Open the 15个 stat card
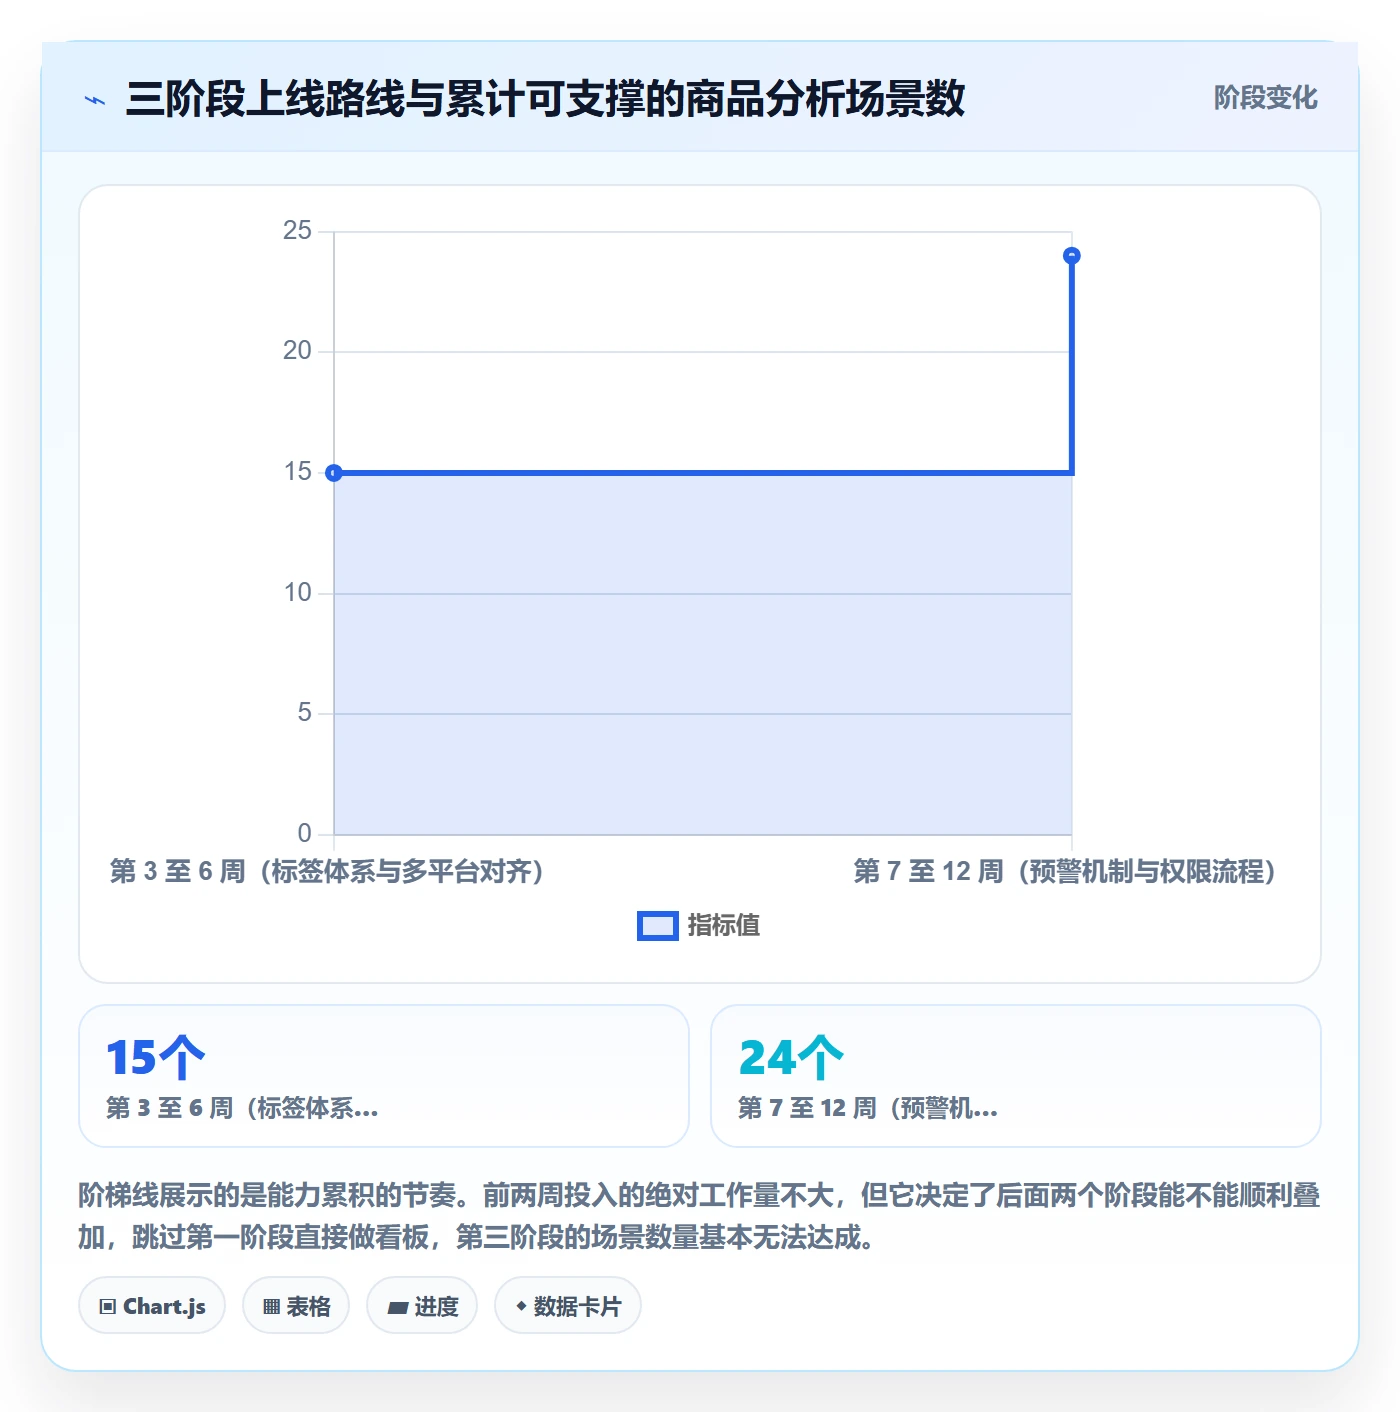Screen dimensions: 1400x1412 384,1076
